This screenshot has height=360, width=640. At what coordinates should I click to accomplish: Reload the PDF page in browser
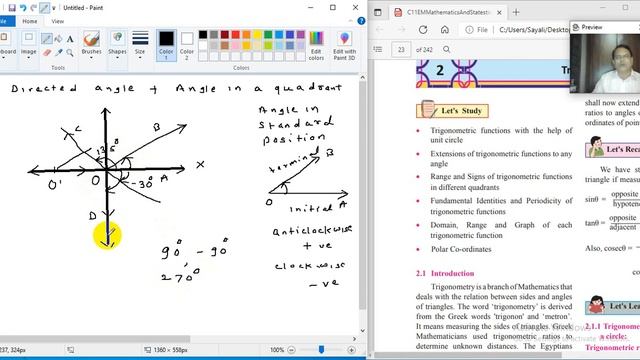[x=423, y=30]
